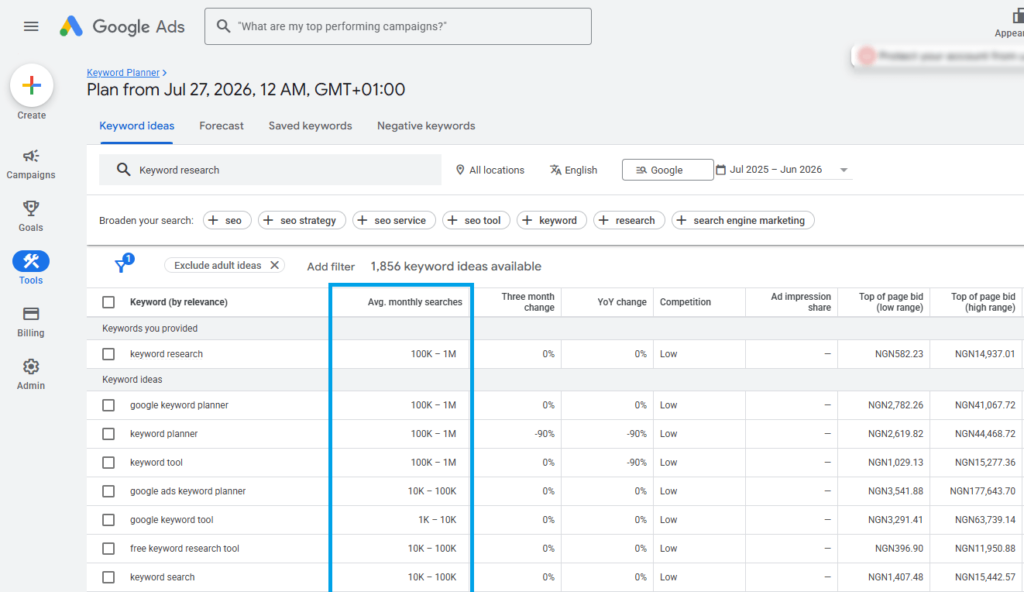
Task: Open the Negative keywords tab
Action: (426, 126)
